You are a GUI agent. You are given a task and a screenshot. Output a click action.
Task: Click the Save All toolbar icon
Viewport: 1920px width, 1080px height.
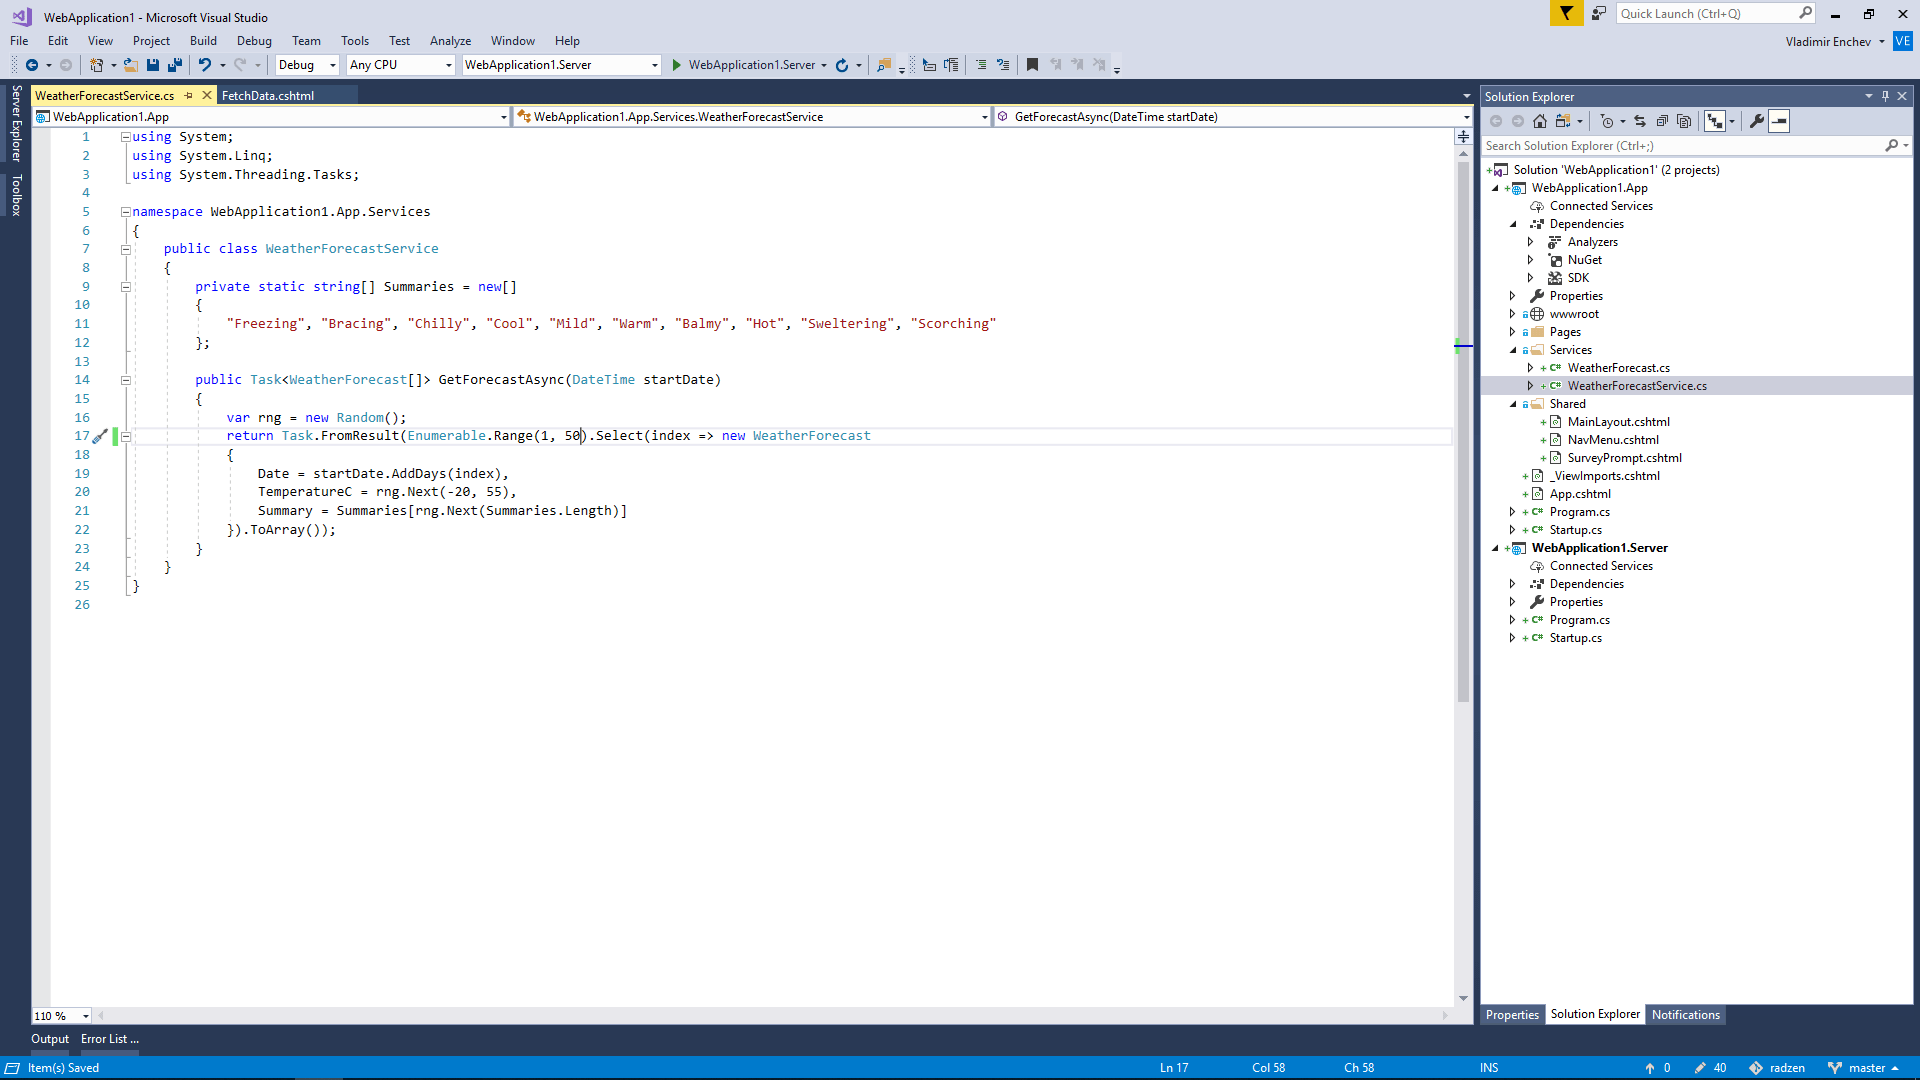pyautogui.click(x=175, y=65)
